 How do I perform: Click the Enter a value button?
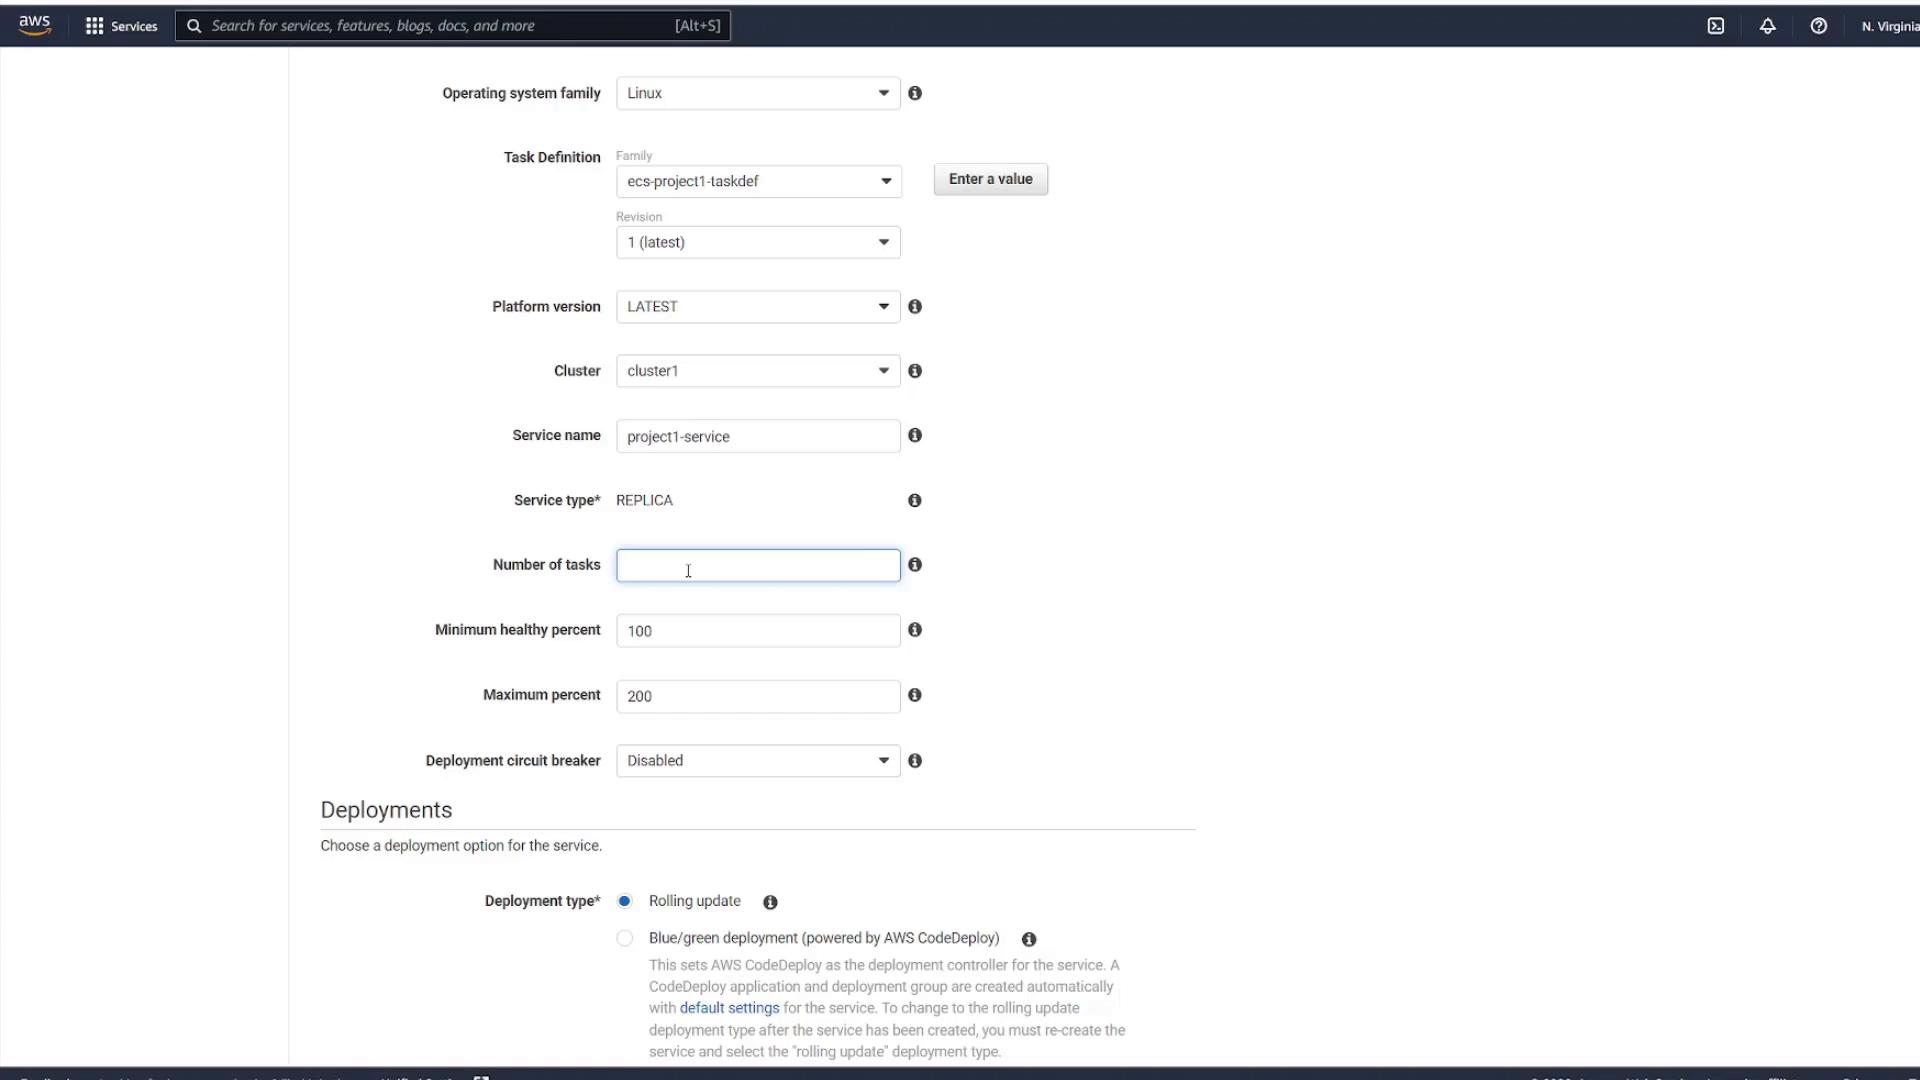[991, 179]
